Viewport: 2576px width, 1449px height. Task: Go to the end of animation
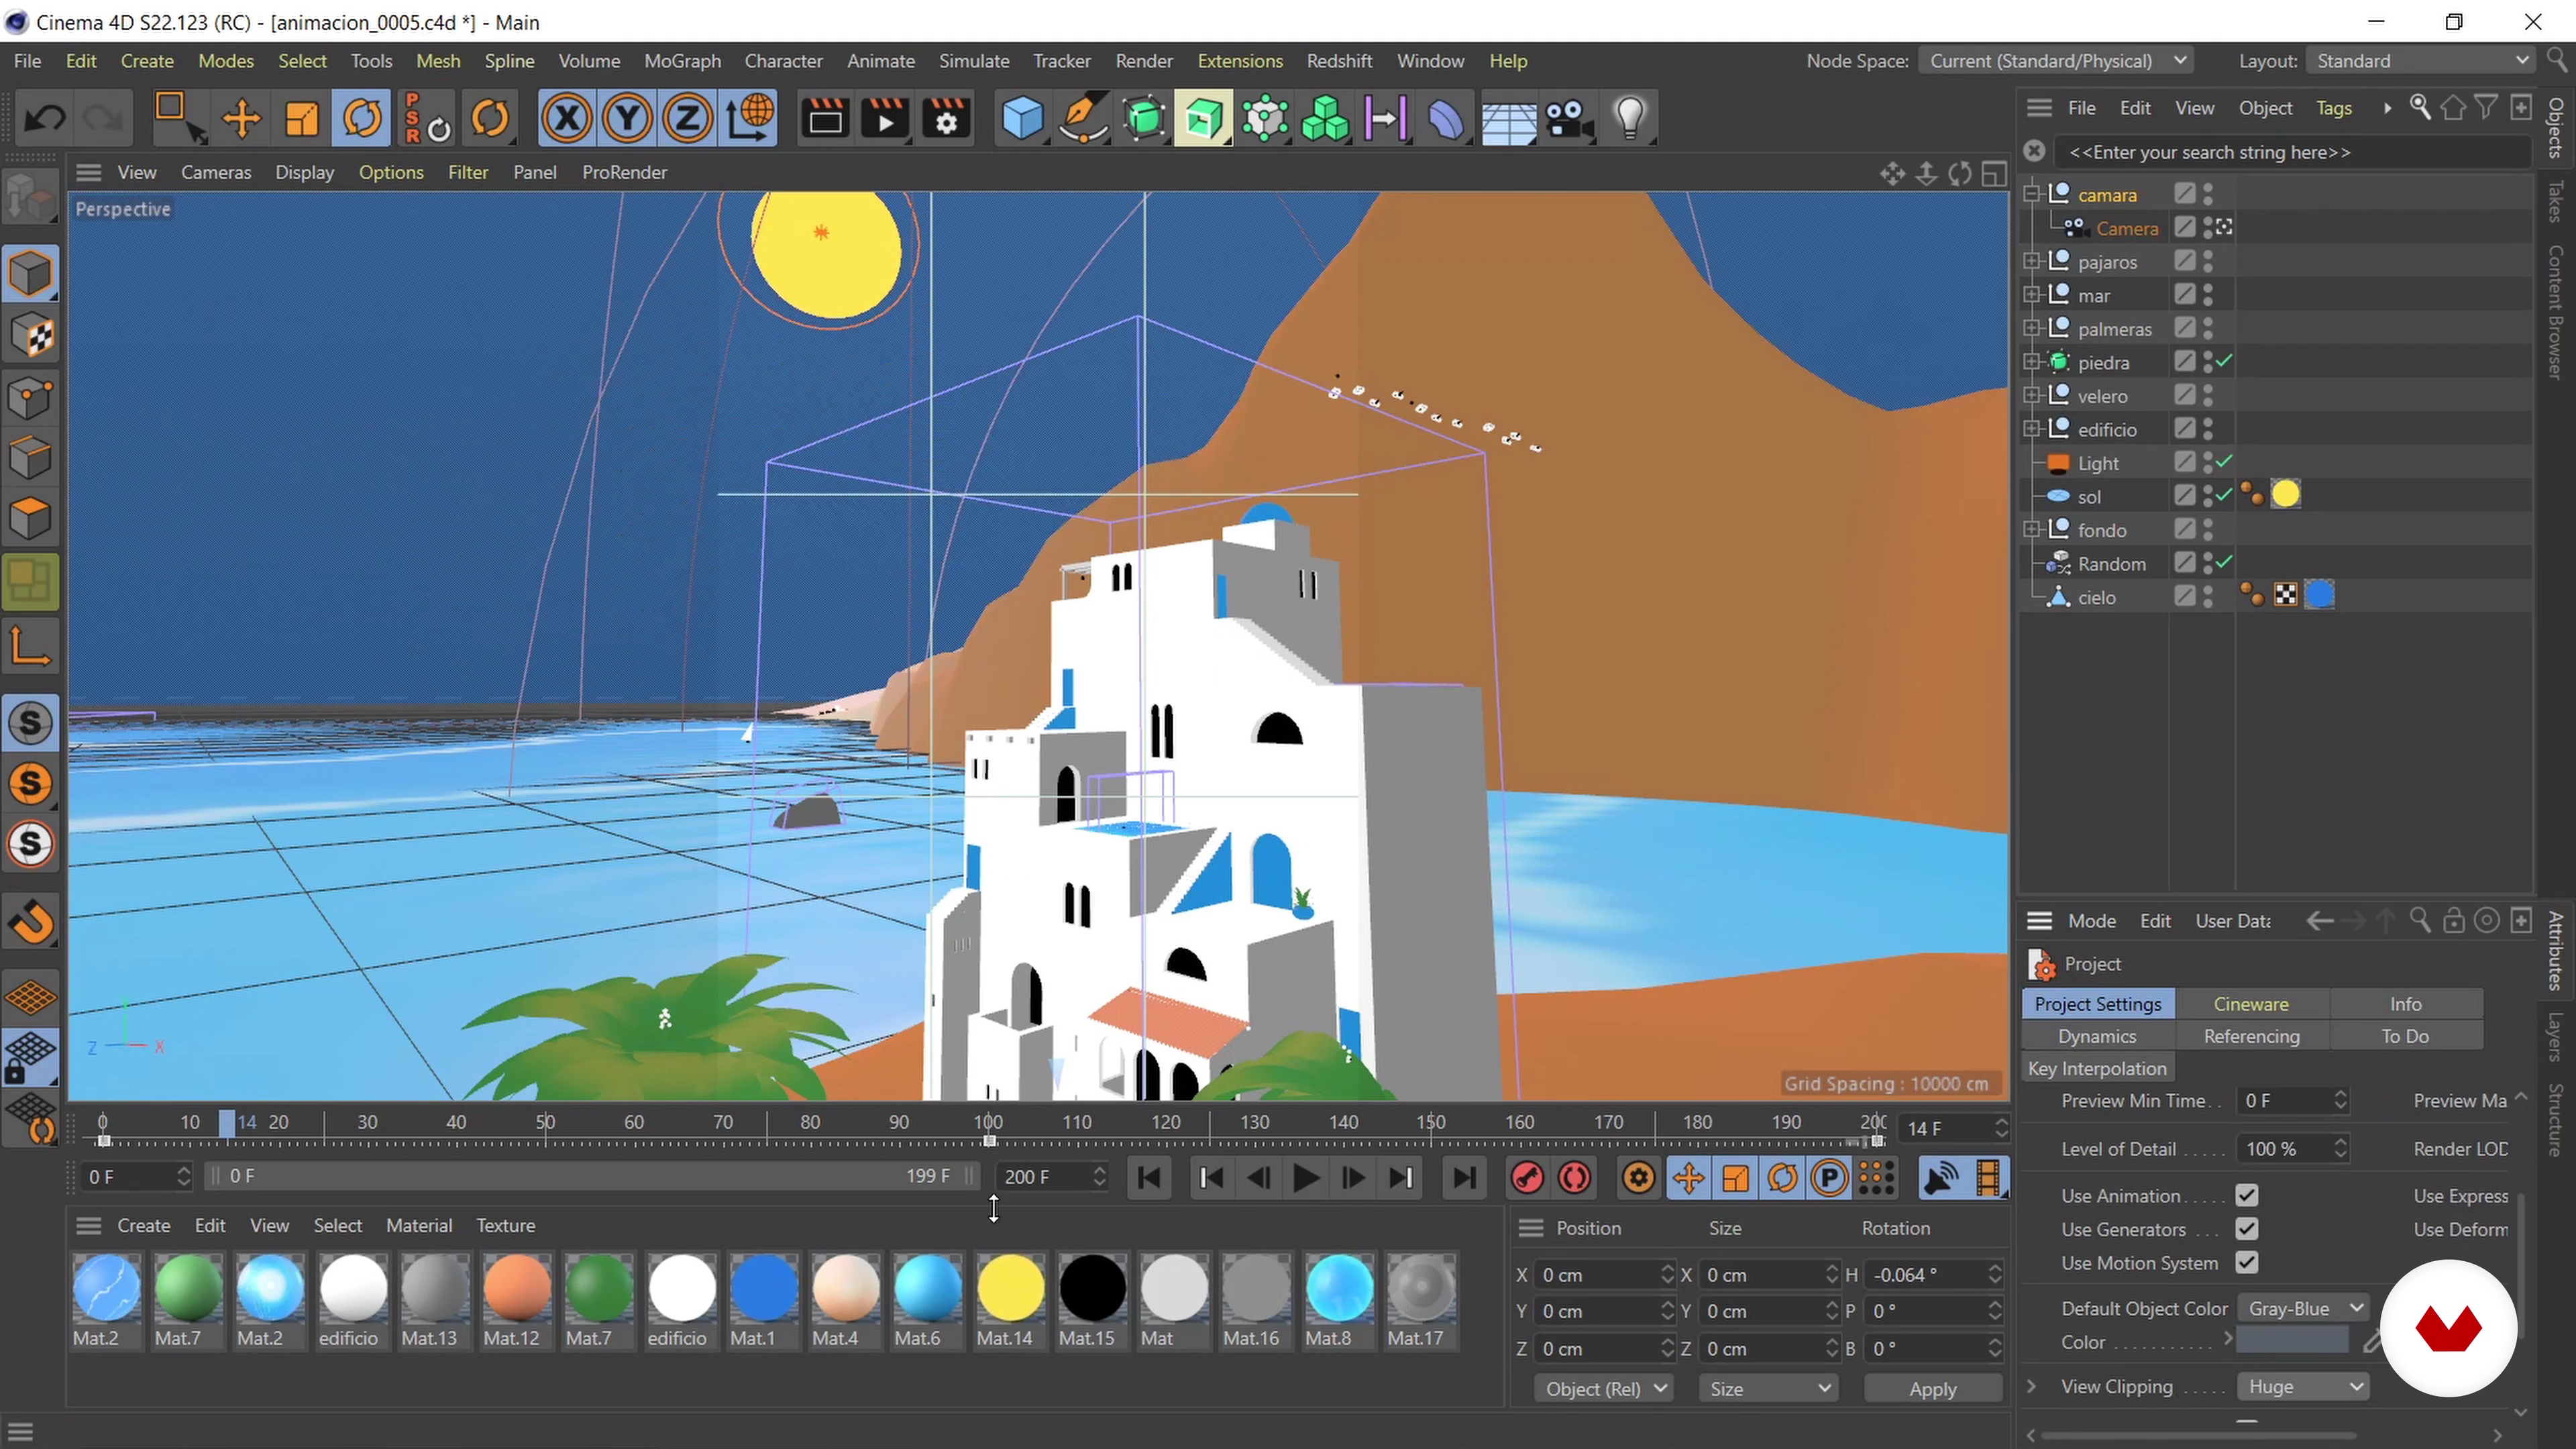click(1464, 1177)
